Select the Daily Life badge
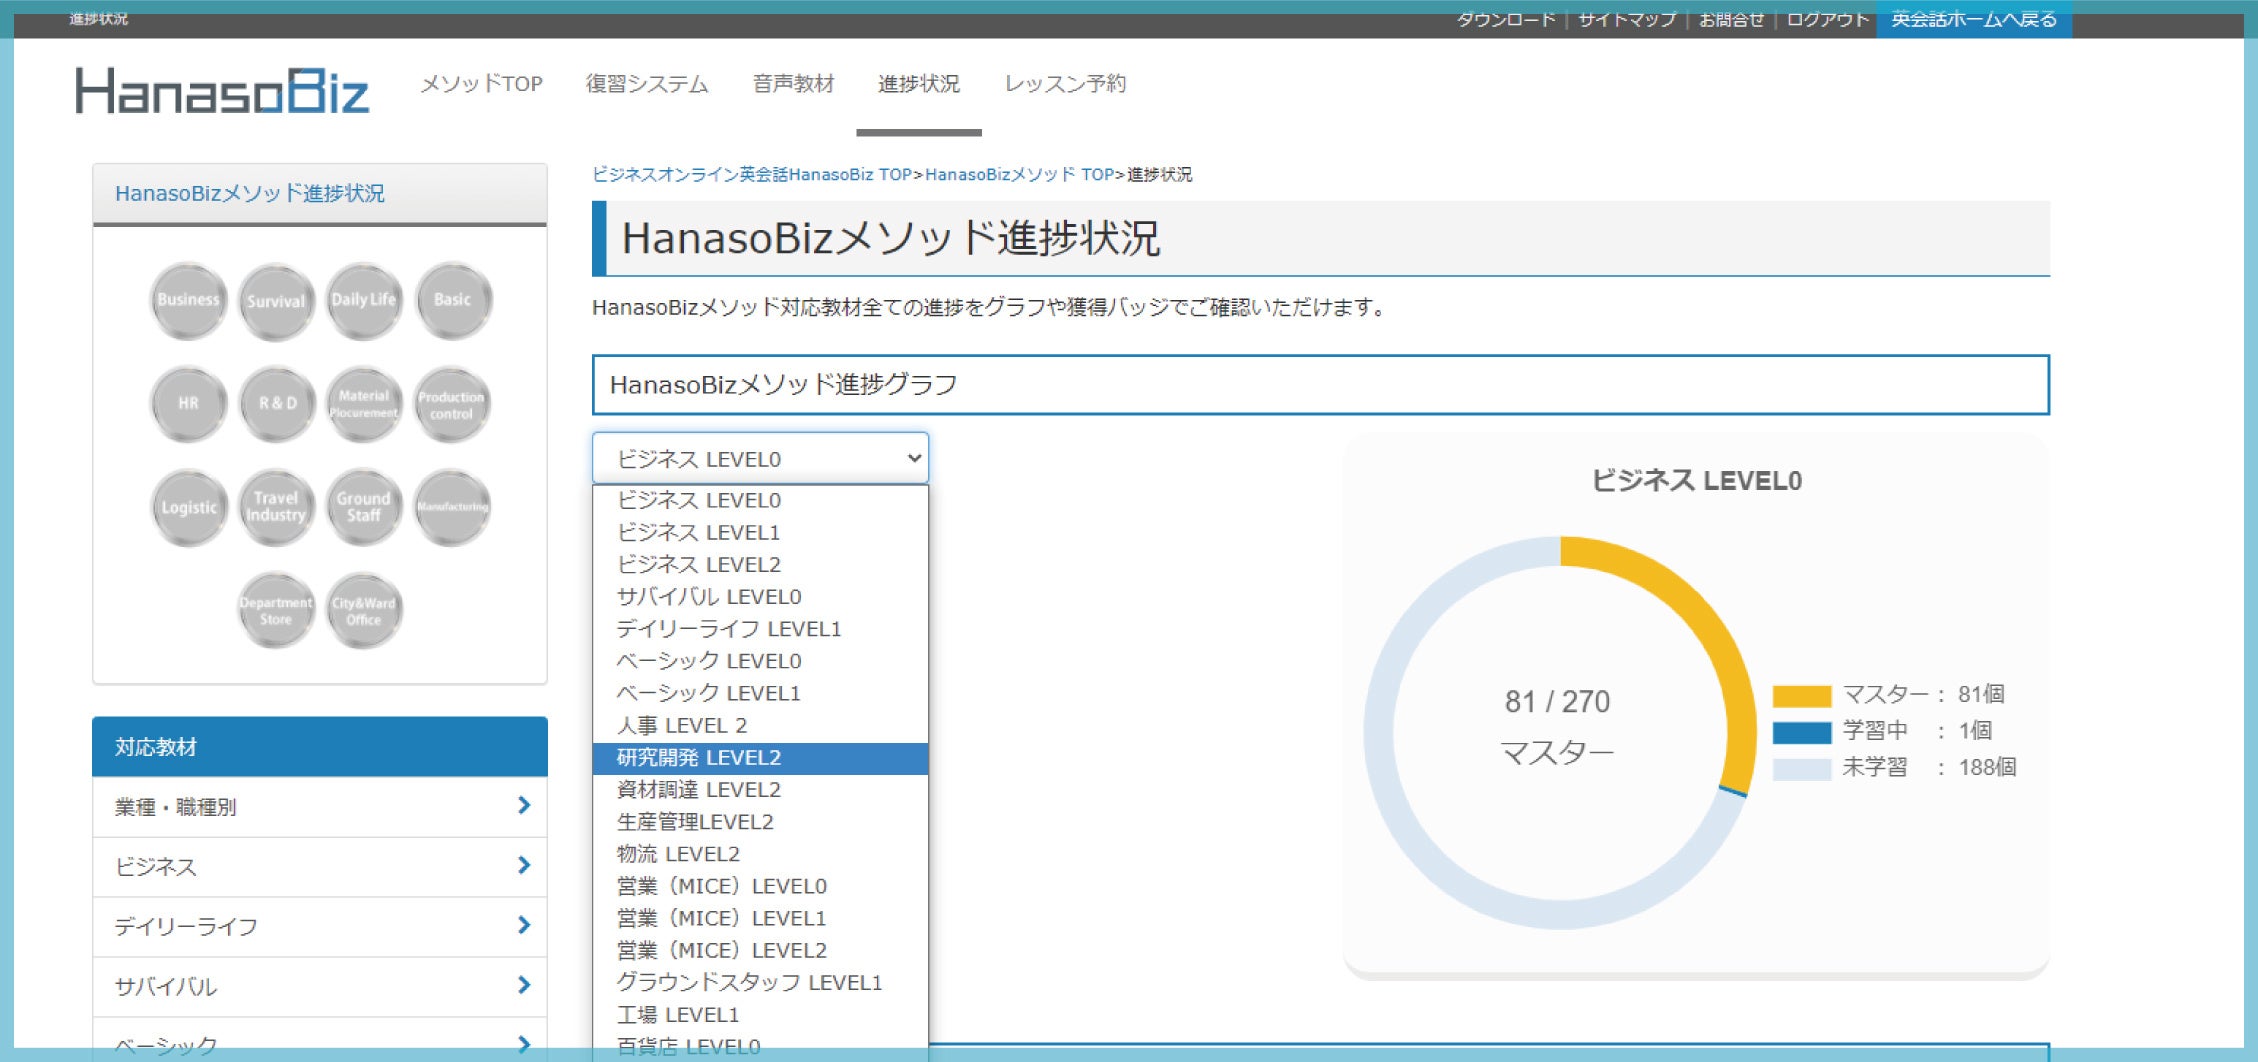 point(364,300)
